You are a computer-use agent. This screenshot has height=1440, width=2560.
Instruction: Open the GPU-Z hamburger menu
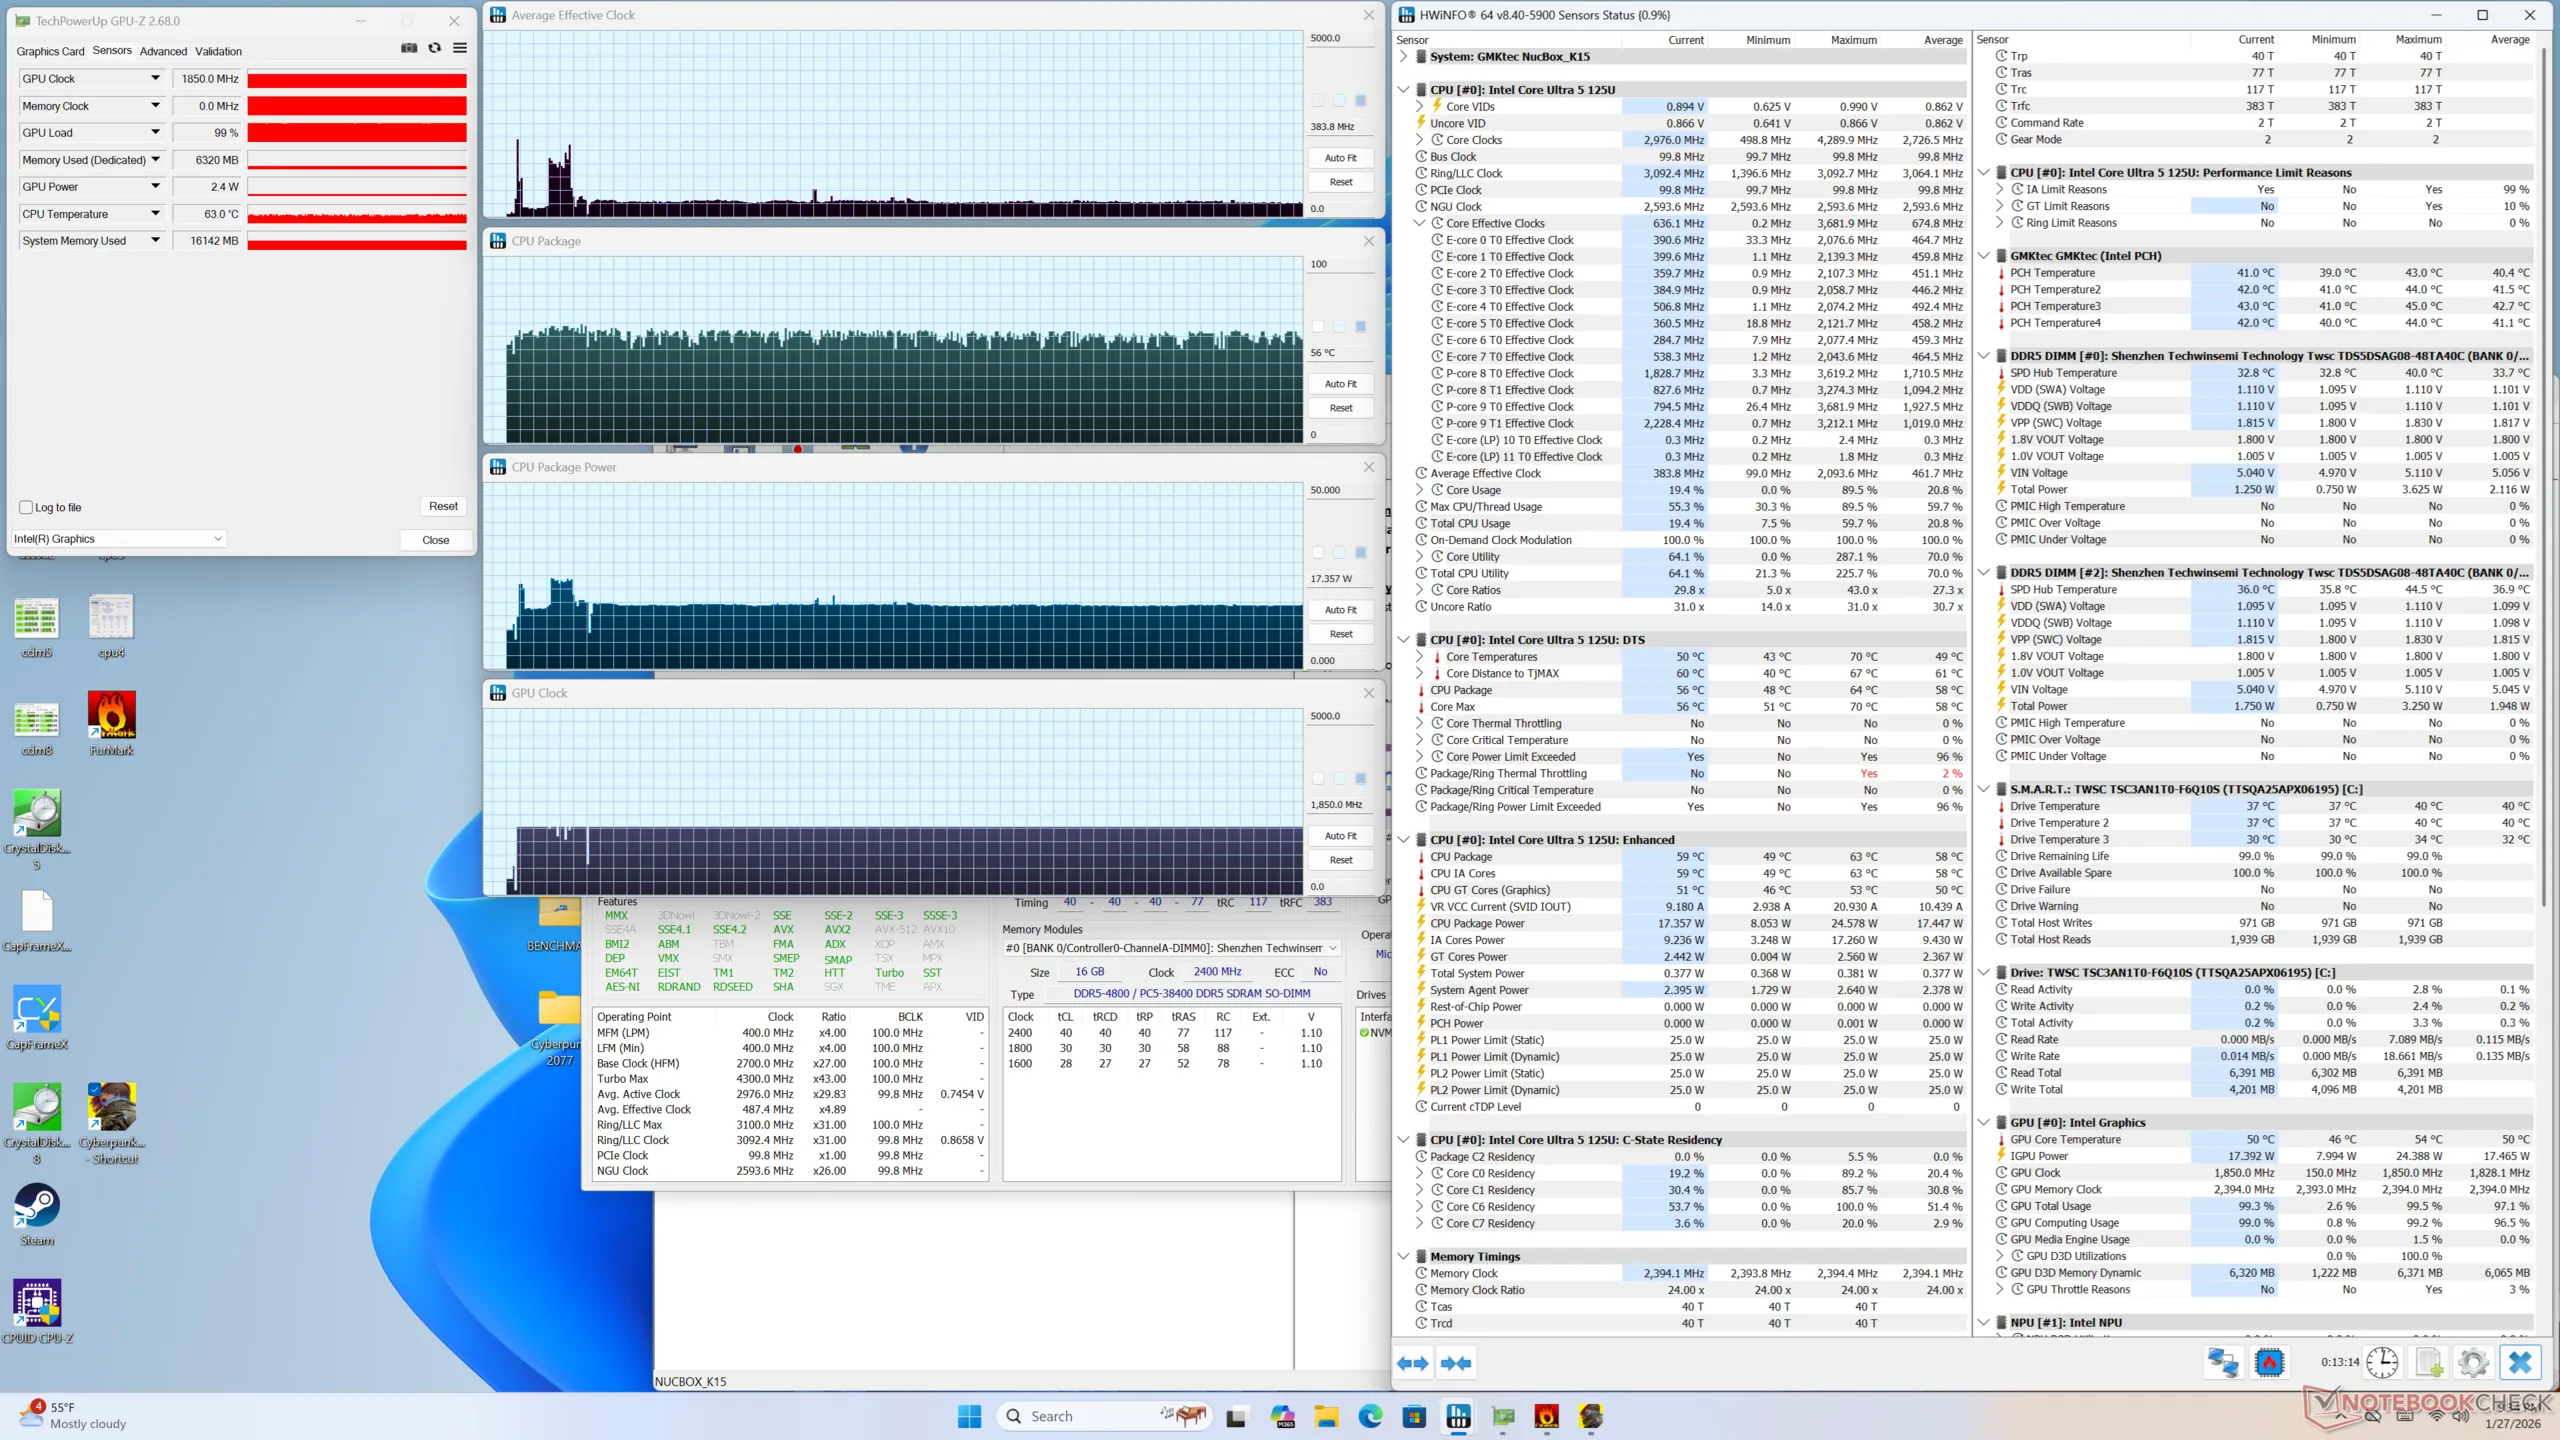pos(460,48)
